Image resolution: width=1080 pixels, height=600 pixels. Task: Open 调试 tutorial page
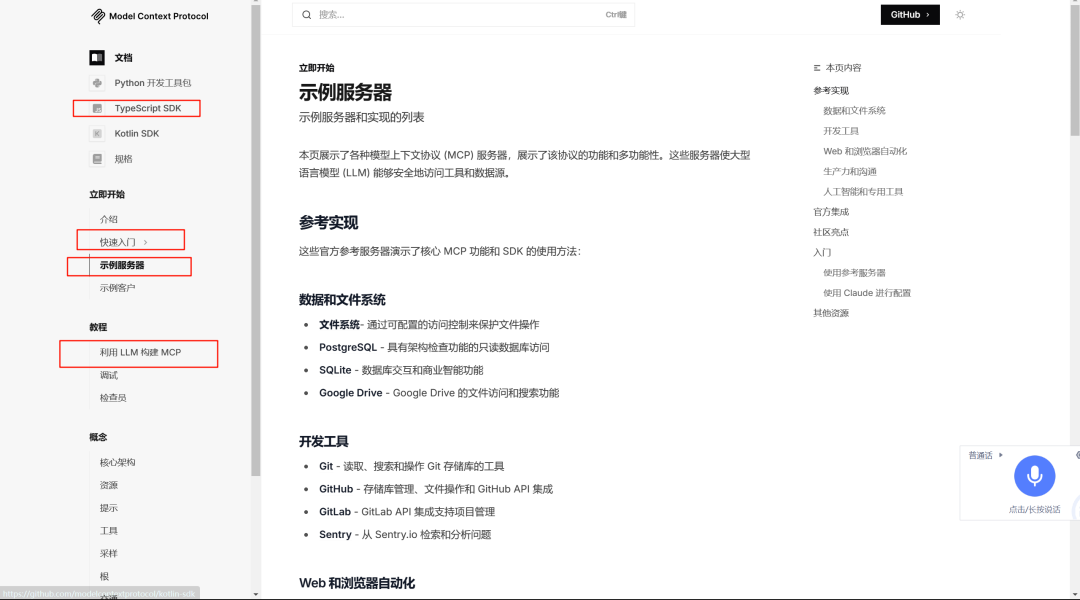click(109, 375)
